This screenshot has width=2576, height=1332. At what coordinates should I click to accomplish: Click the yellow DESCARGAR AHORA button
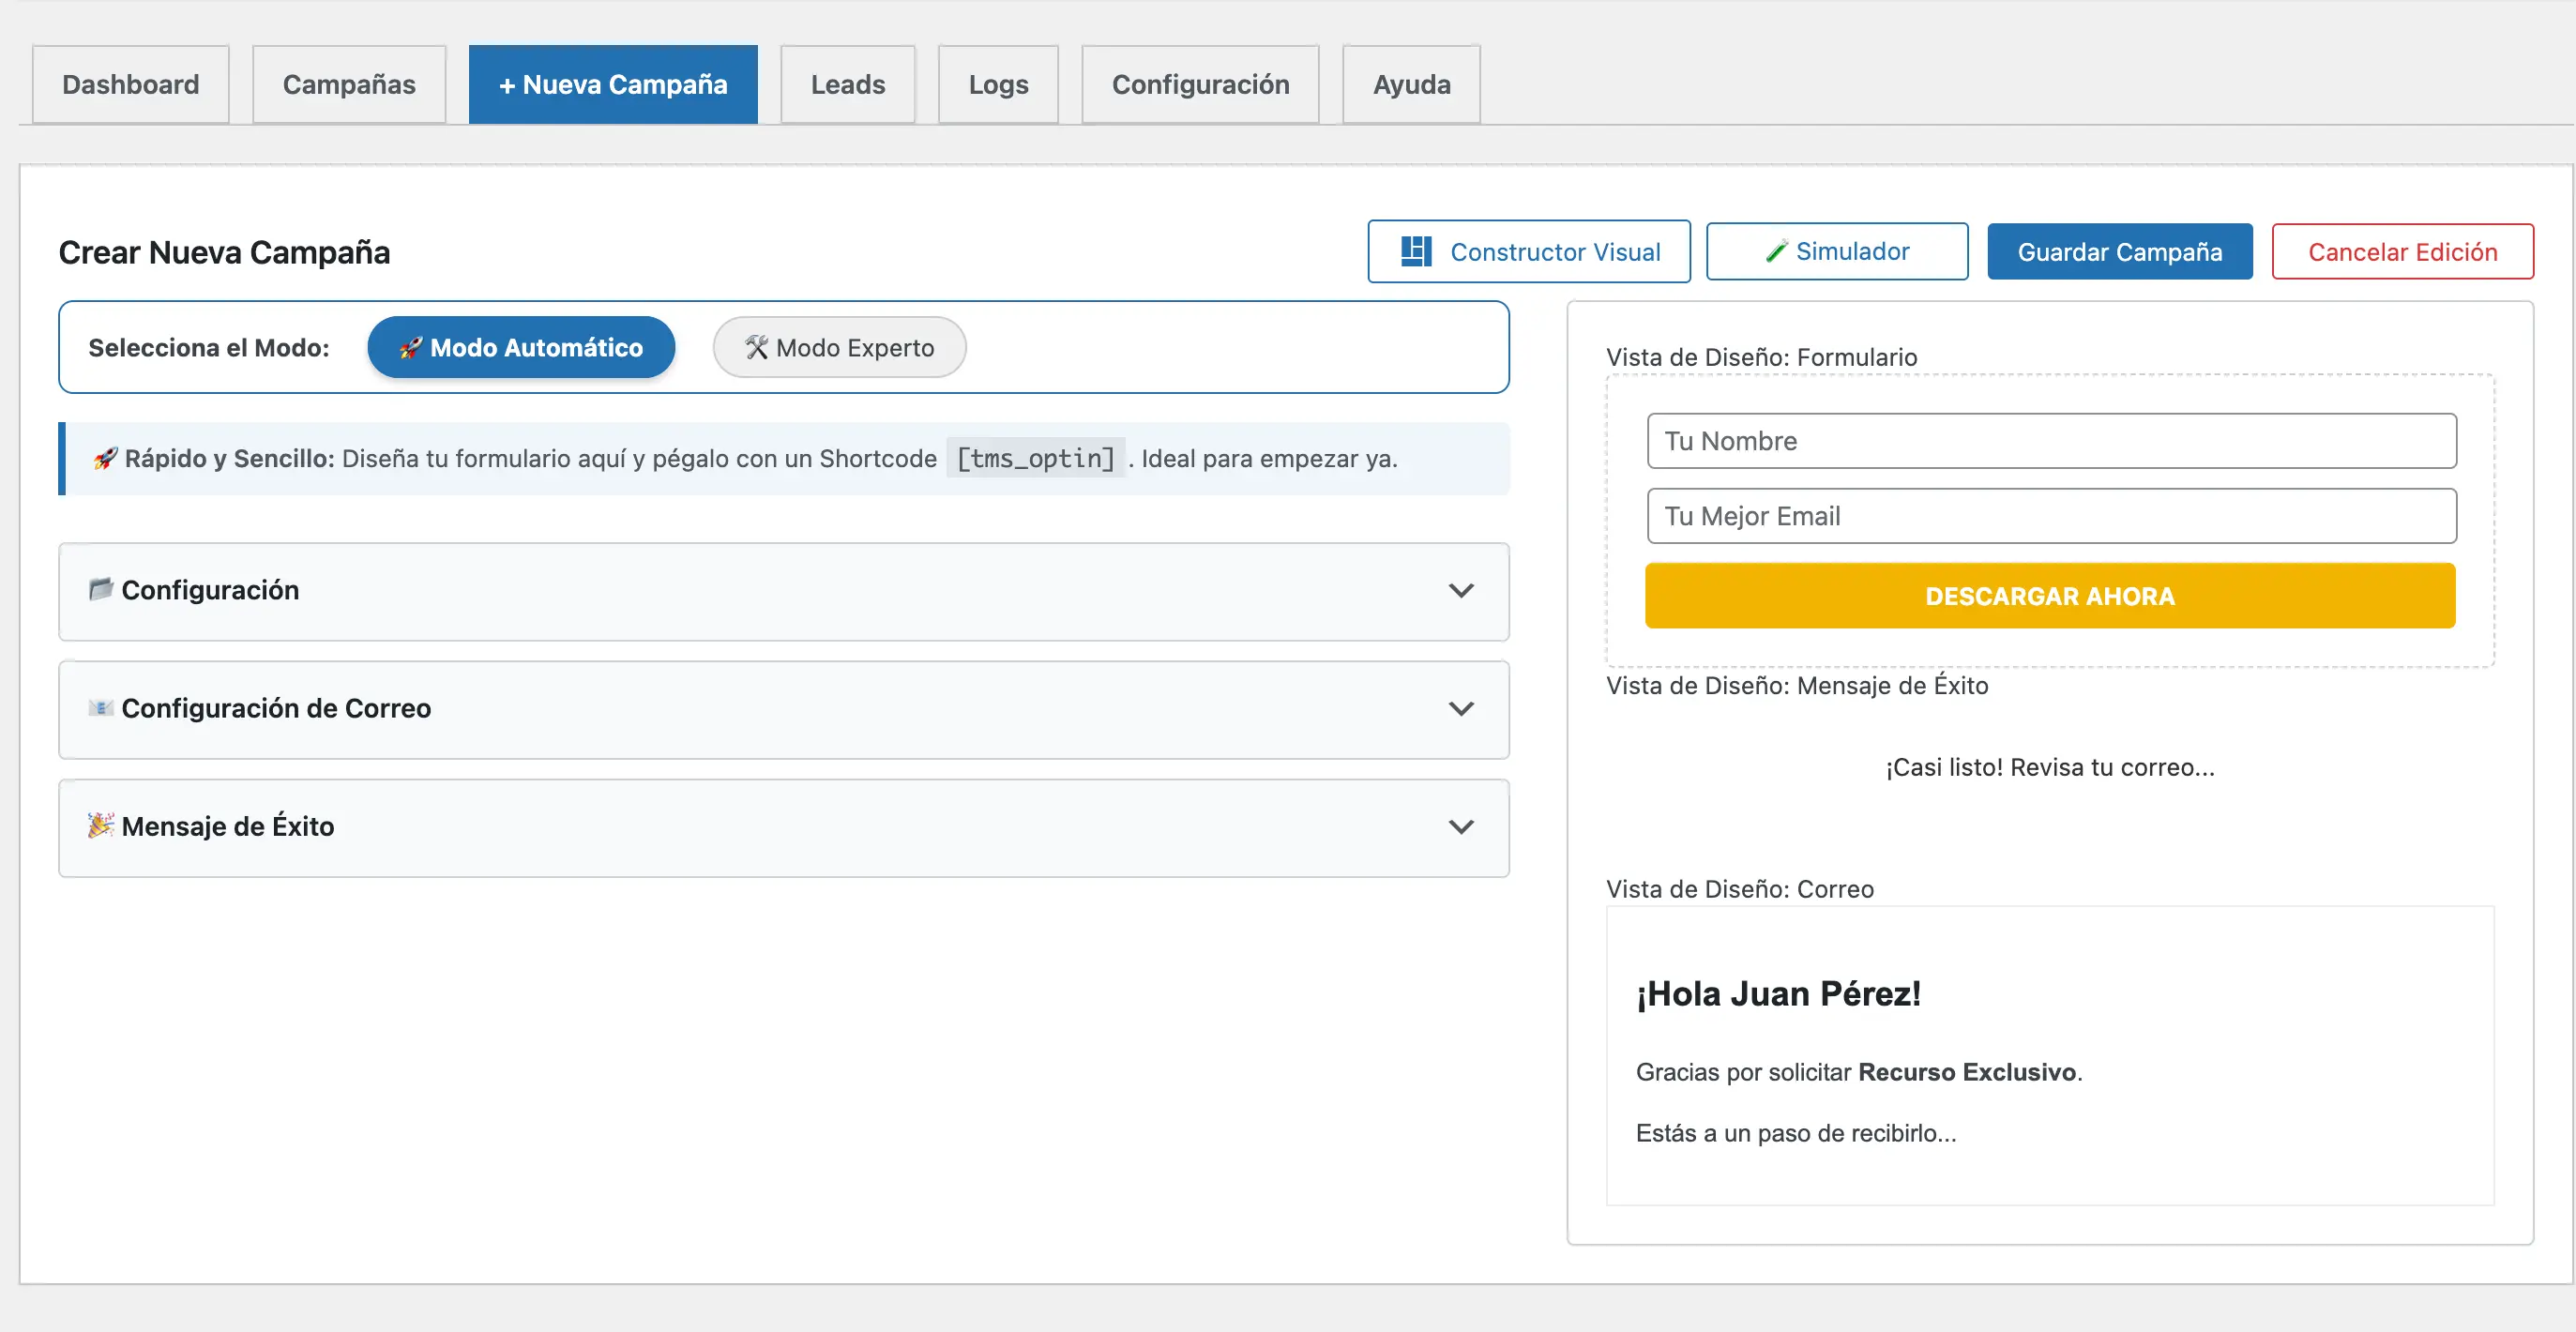2049,596
